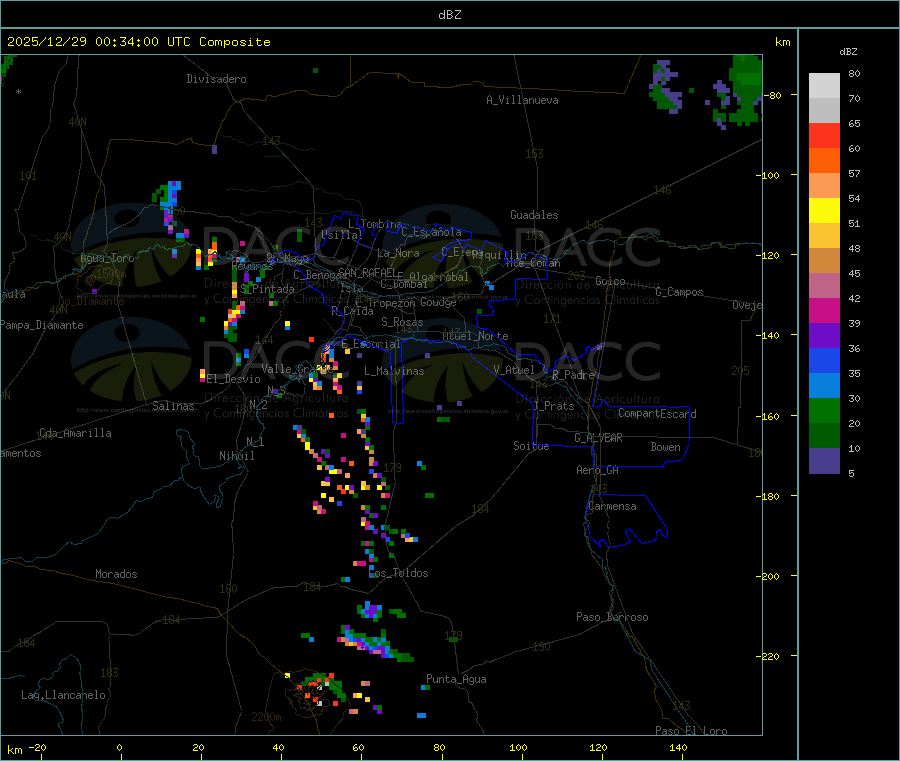
Task: Click the timestamp 2025/12/29 00:34:00 UTC Composite
Action: [x=138, y=42]
